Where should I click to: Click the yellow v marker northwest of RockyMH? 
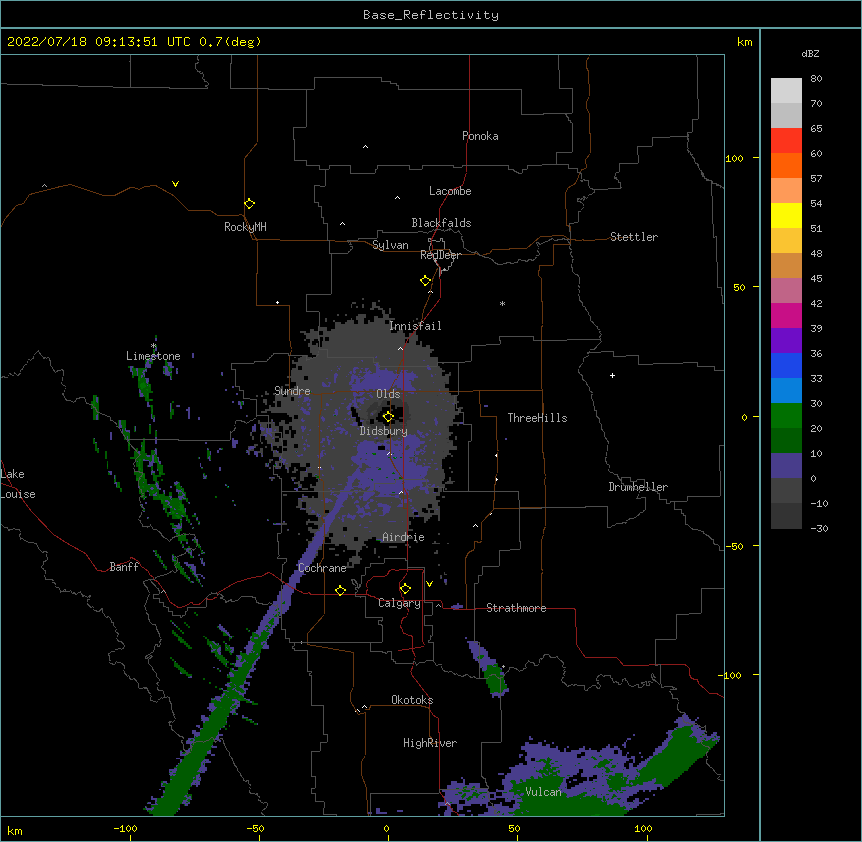tap(175, 184)
